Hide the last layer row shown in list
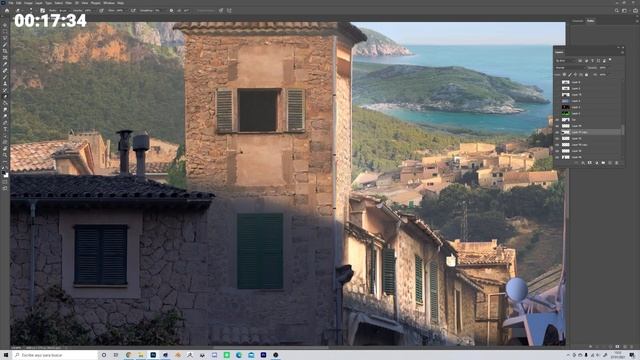This screenshot has height=360, width=640. (x=557, y=157)
